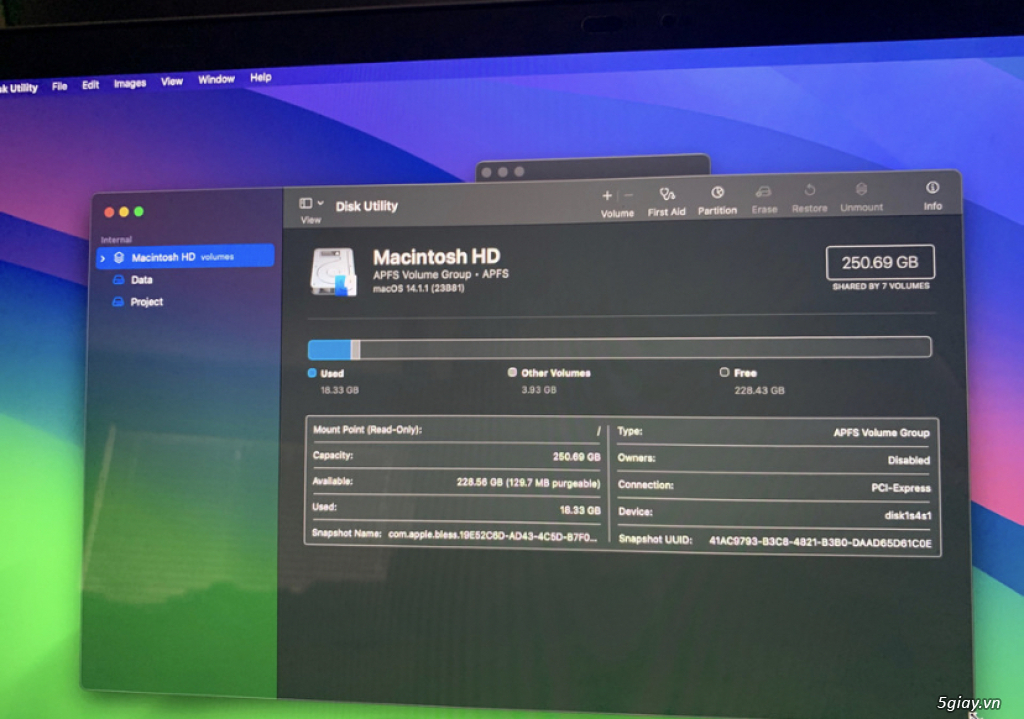Click the add volume plus icon
This screenshot has width=1024, height=719.
click(x=607, y=195)
